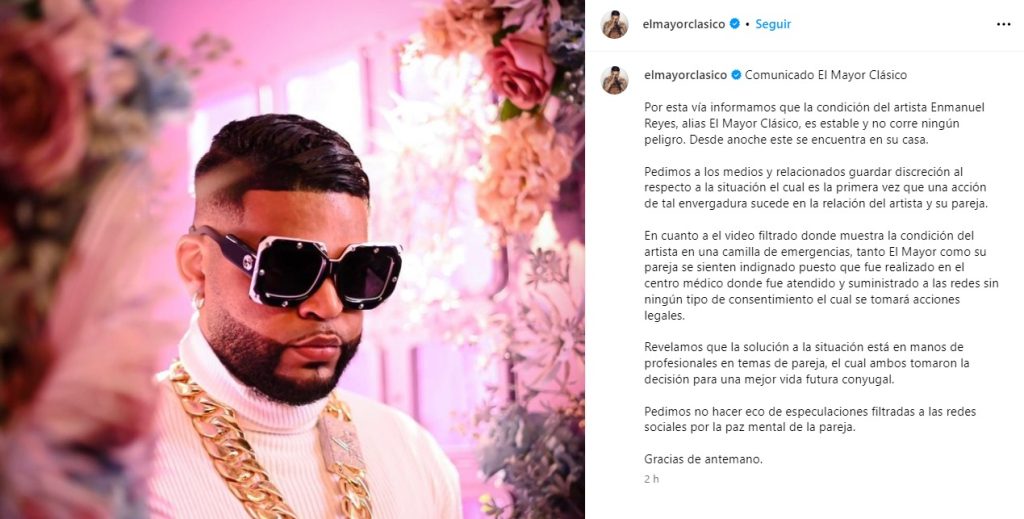
Task: Click the closing line Gracias de antemano
Action: pos(703,459)
